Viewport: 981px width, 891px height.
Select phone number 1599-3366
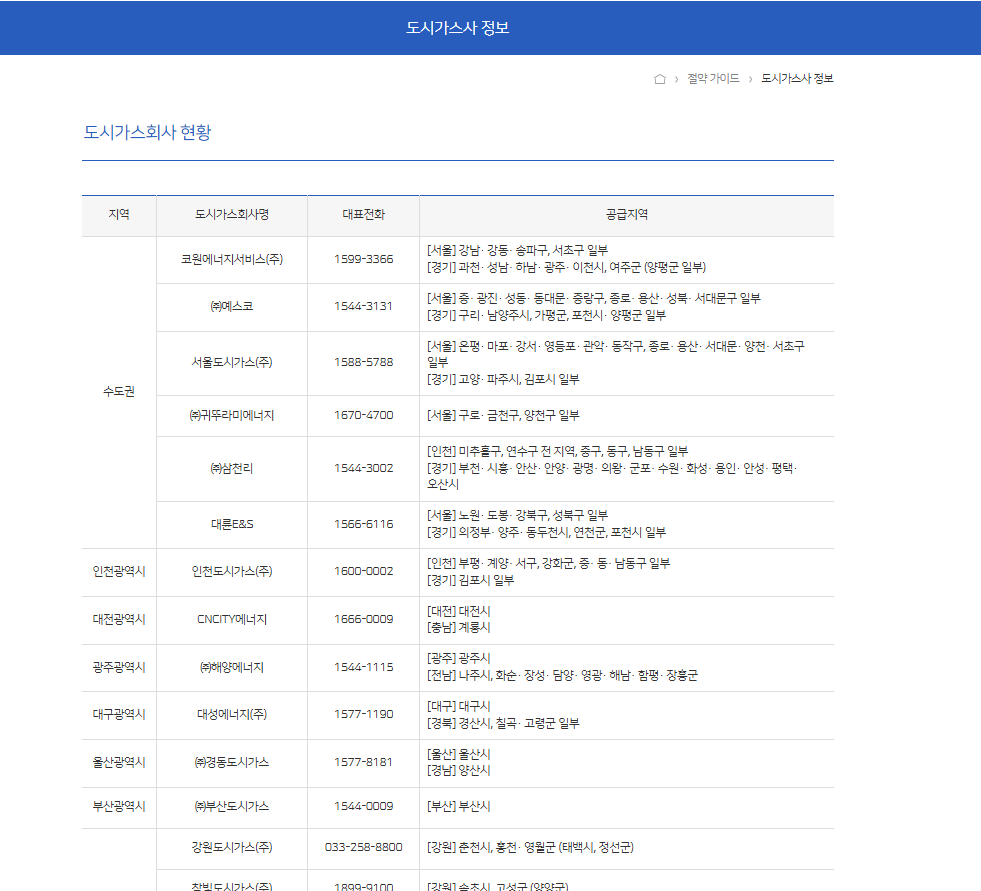[363, 259]
